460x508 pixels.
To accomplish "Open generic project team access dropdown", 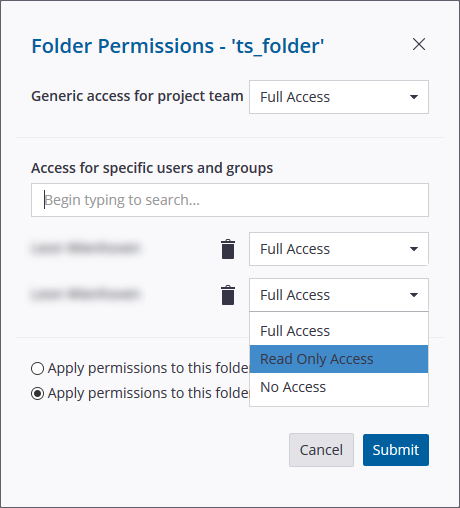I will [x=339, y=97].
